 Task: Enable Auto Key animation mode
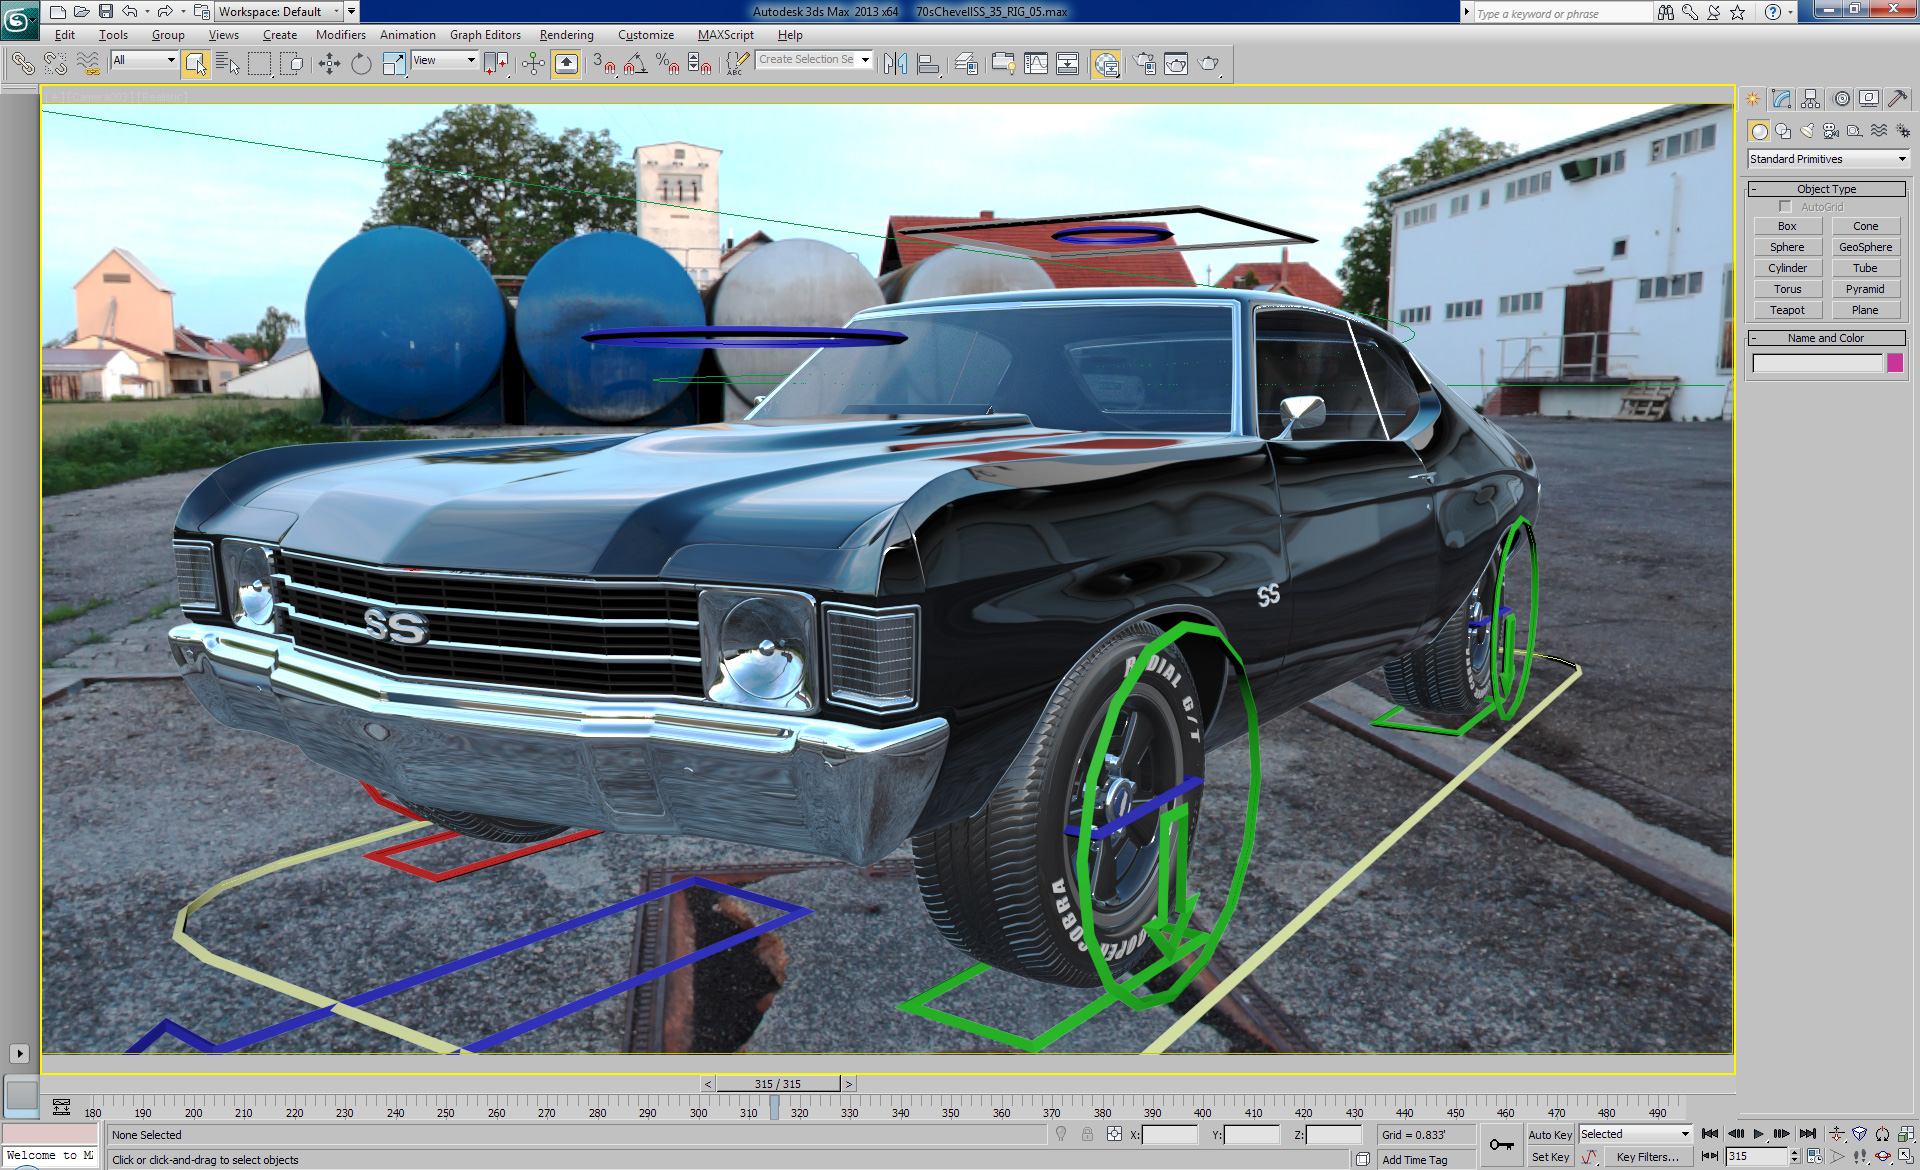point(1550,1134)
